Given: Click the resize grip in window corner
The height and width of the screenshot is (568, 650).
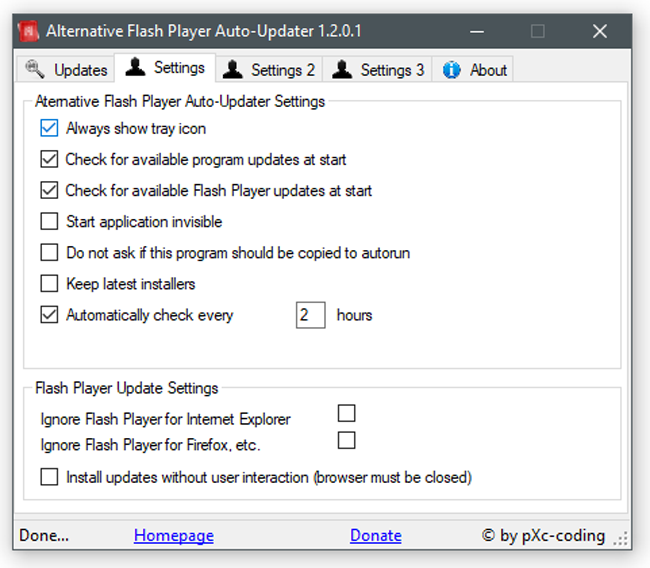Looking at the screenshot, I should pyautogui.click(x=623, y=541).
